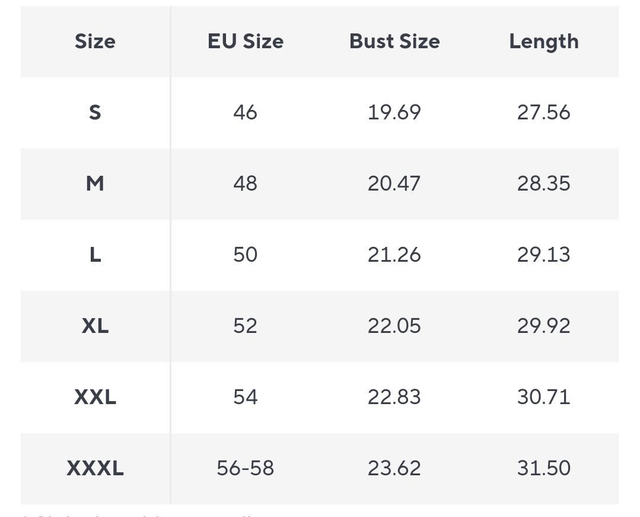The width and height of the screenshot is (640, 517).
Task: Select the Length column header
Action: tap(543, 41)
